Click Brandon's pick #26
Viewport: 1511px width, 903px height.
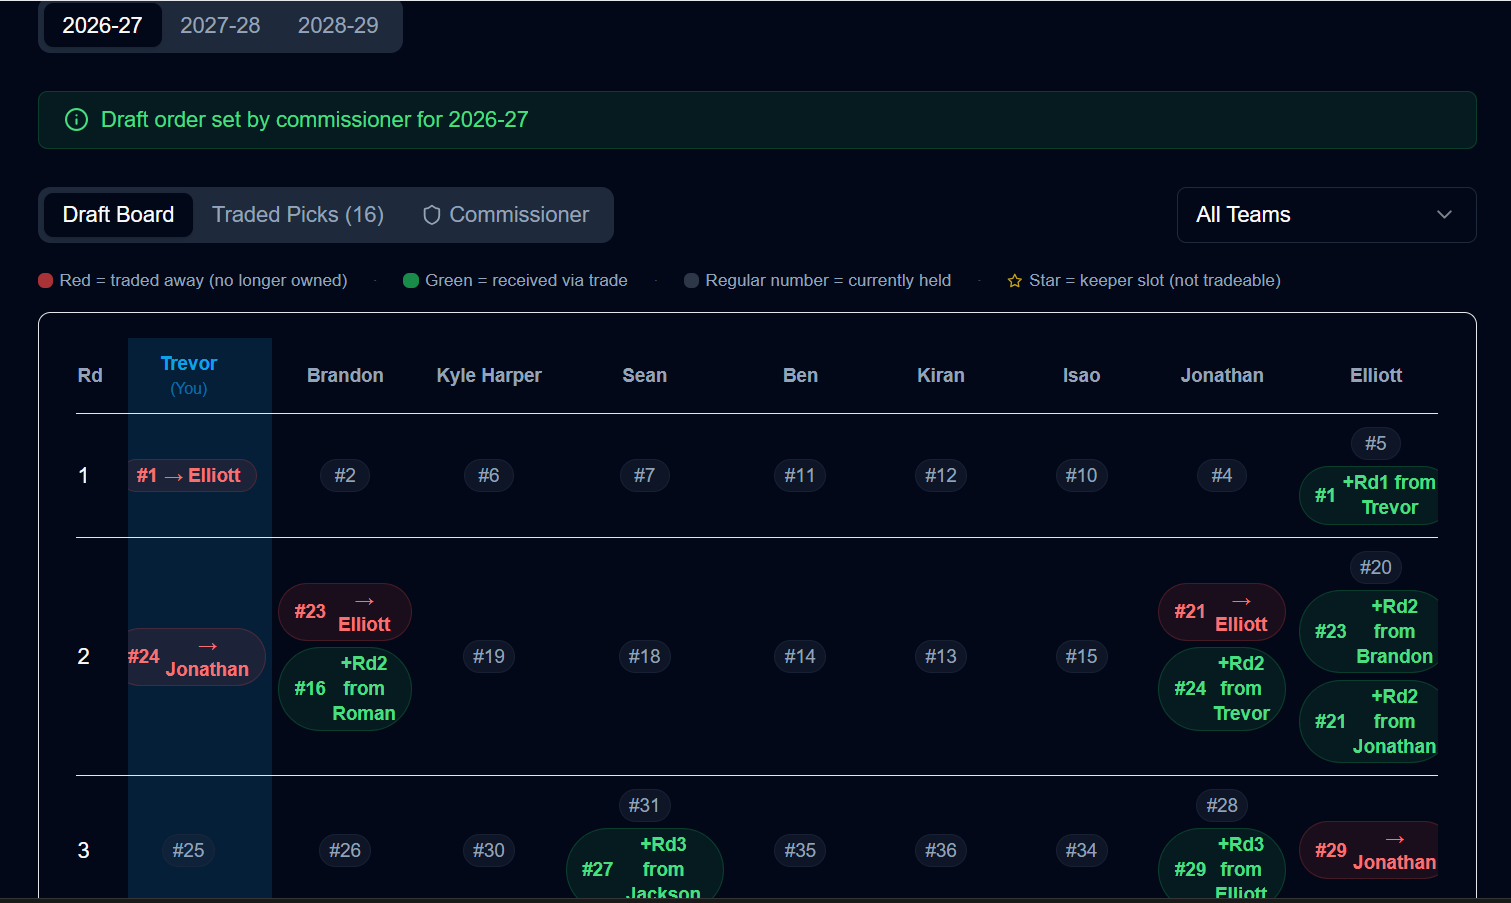pyautogui.click(x=345, y=851)
